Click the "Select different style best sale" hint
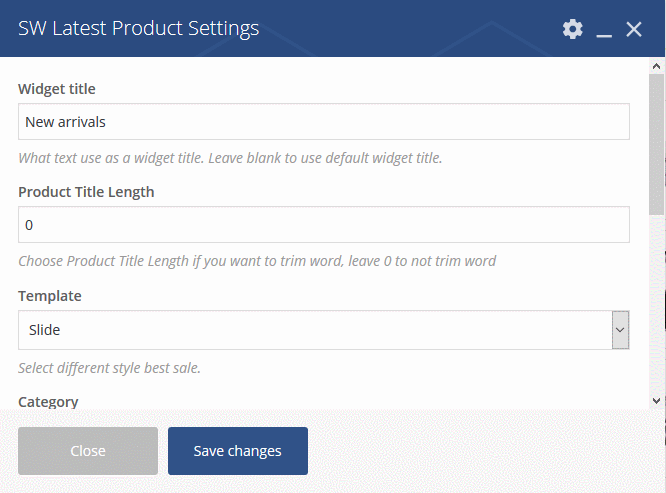The image size is (666, 493). coord(110,367)
